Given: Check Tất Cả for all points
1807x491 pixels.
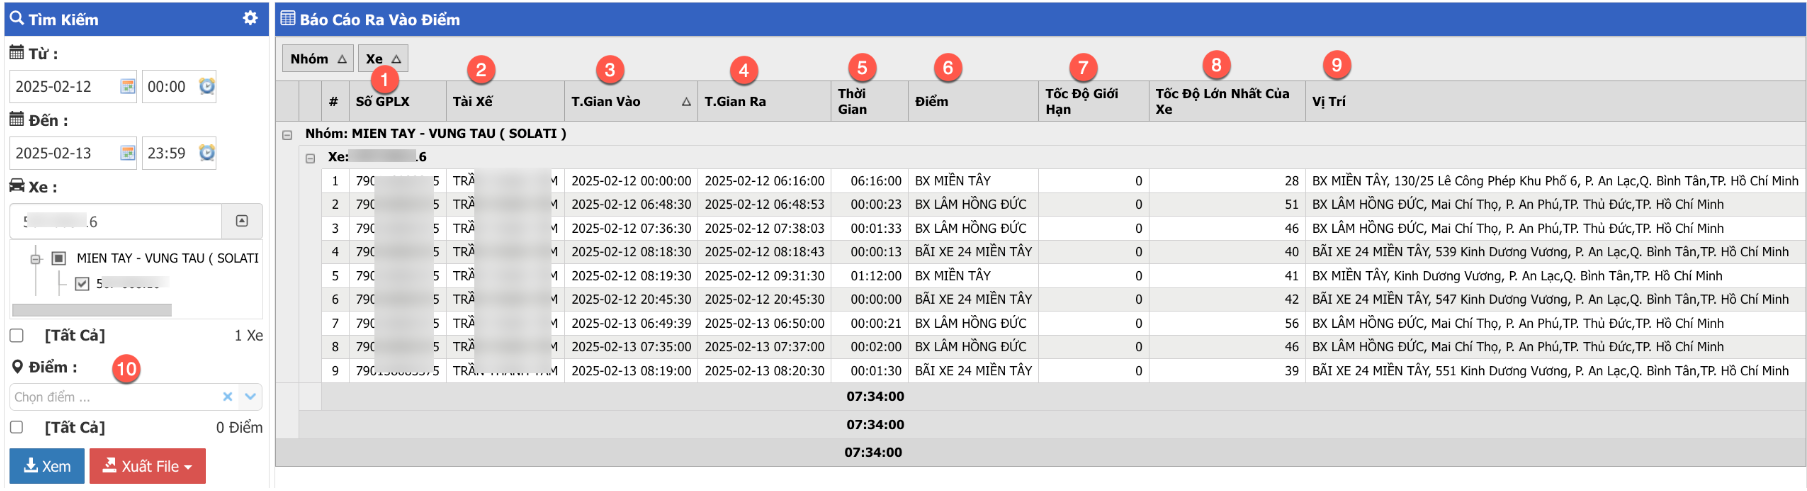Looking at the screenshot, I should (17, 427).
